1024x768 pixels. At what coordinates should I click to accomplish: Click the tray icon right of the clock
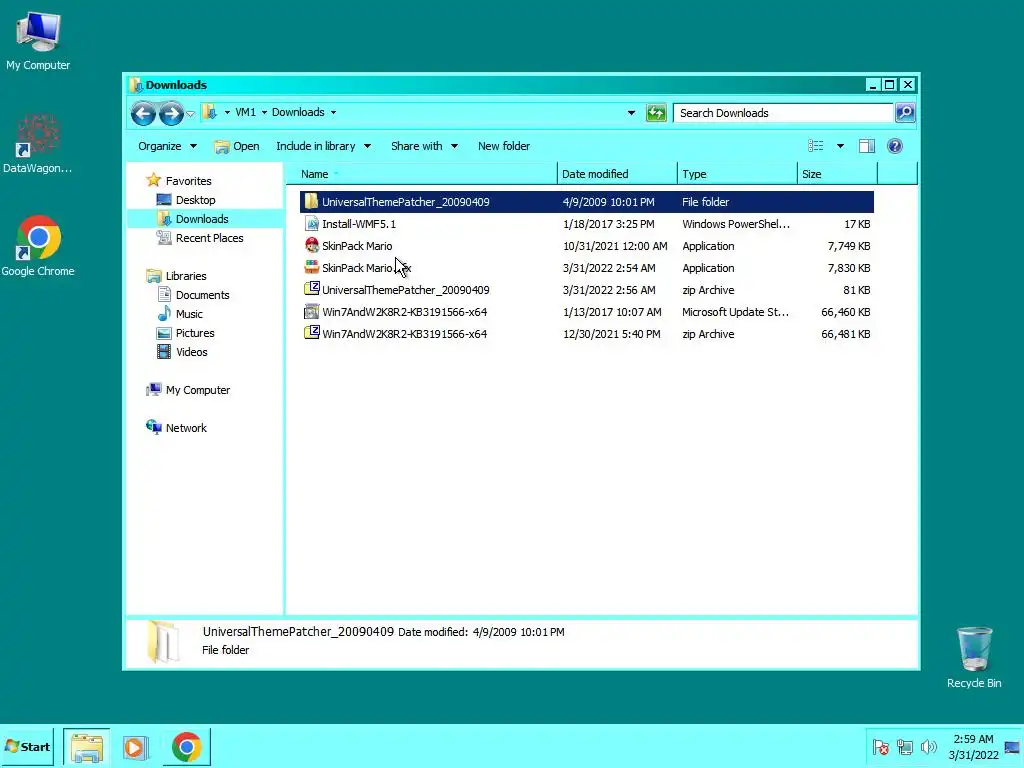[1012, 747]
